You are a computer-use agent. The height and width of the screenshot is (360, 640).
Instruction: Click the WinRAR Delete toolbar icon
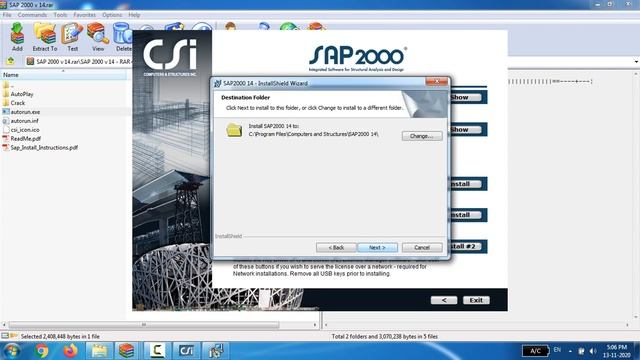tap(122, 37)
